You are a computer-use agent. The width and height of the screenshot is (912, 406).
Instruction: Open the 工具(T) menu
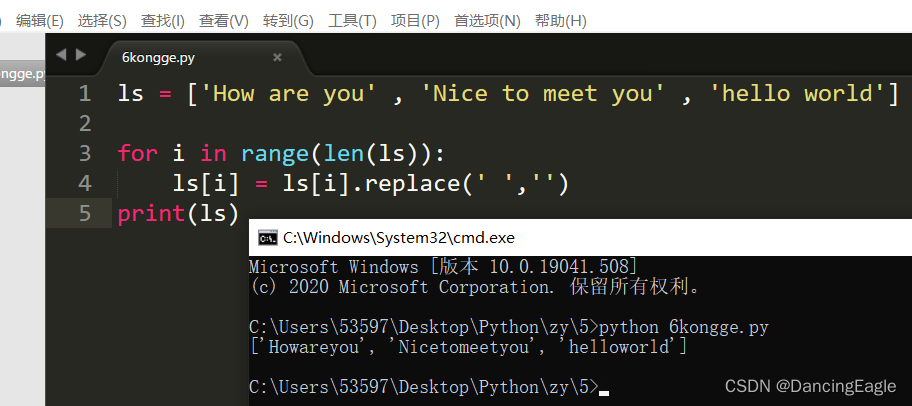coord(352,22)
